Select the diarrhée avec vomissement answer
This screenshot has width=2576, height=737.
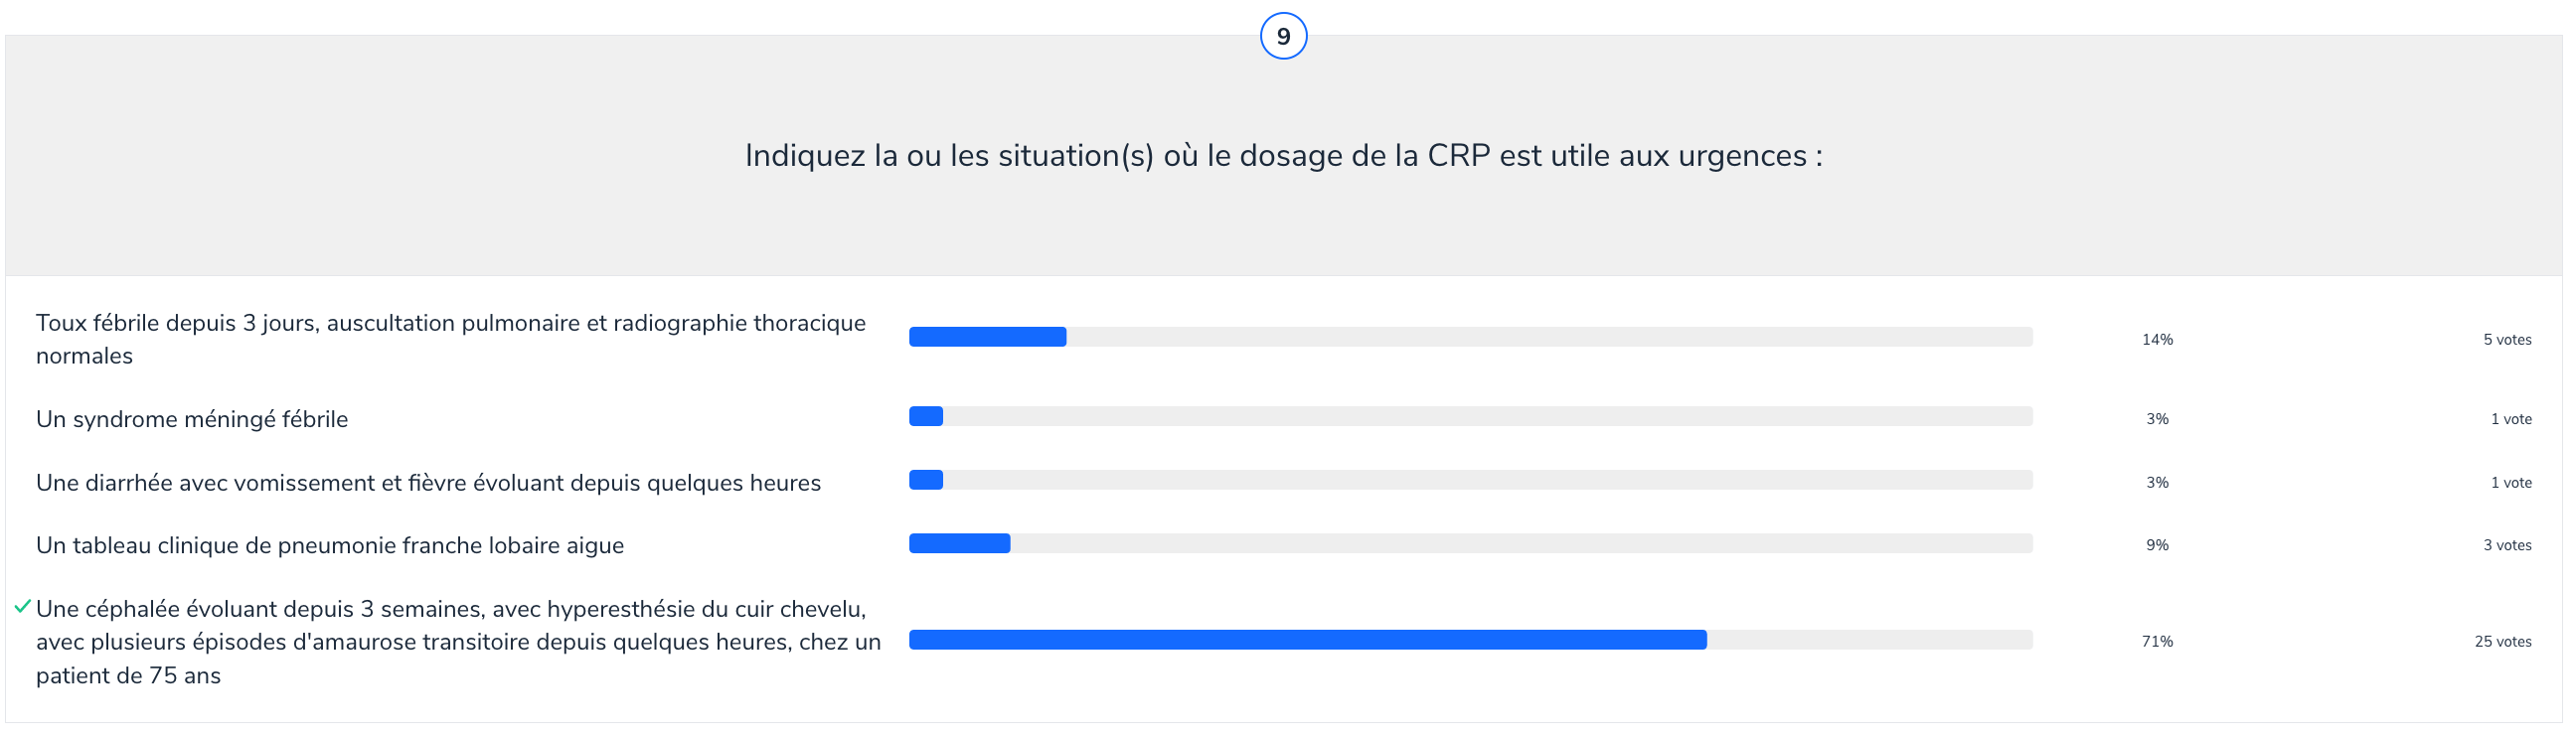click(428, 483)
